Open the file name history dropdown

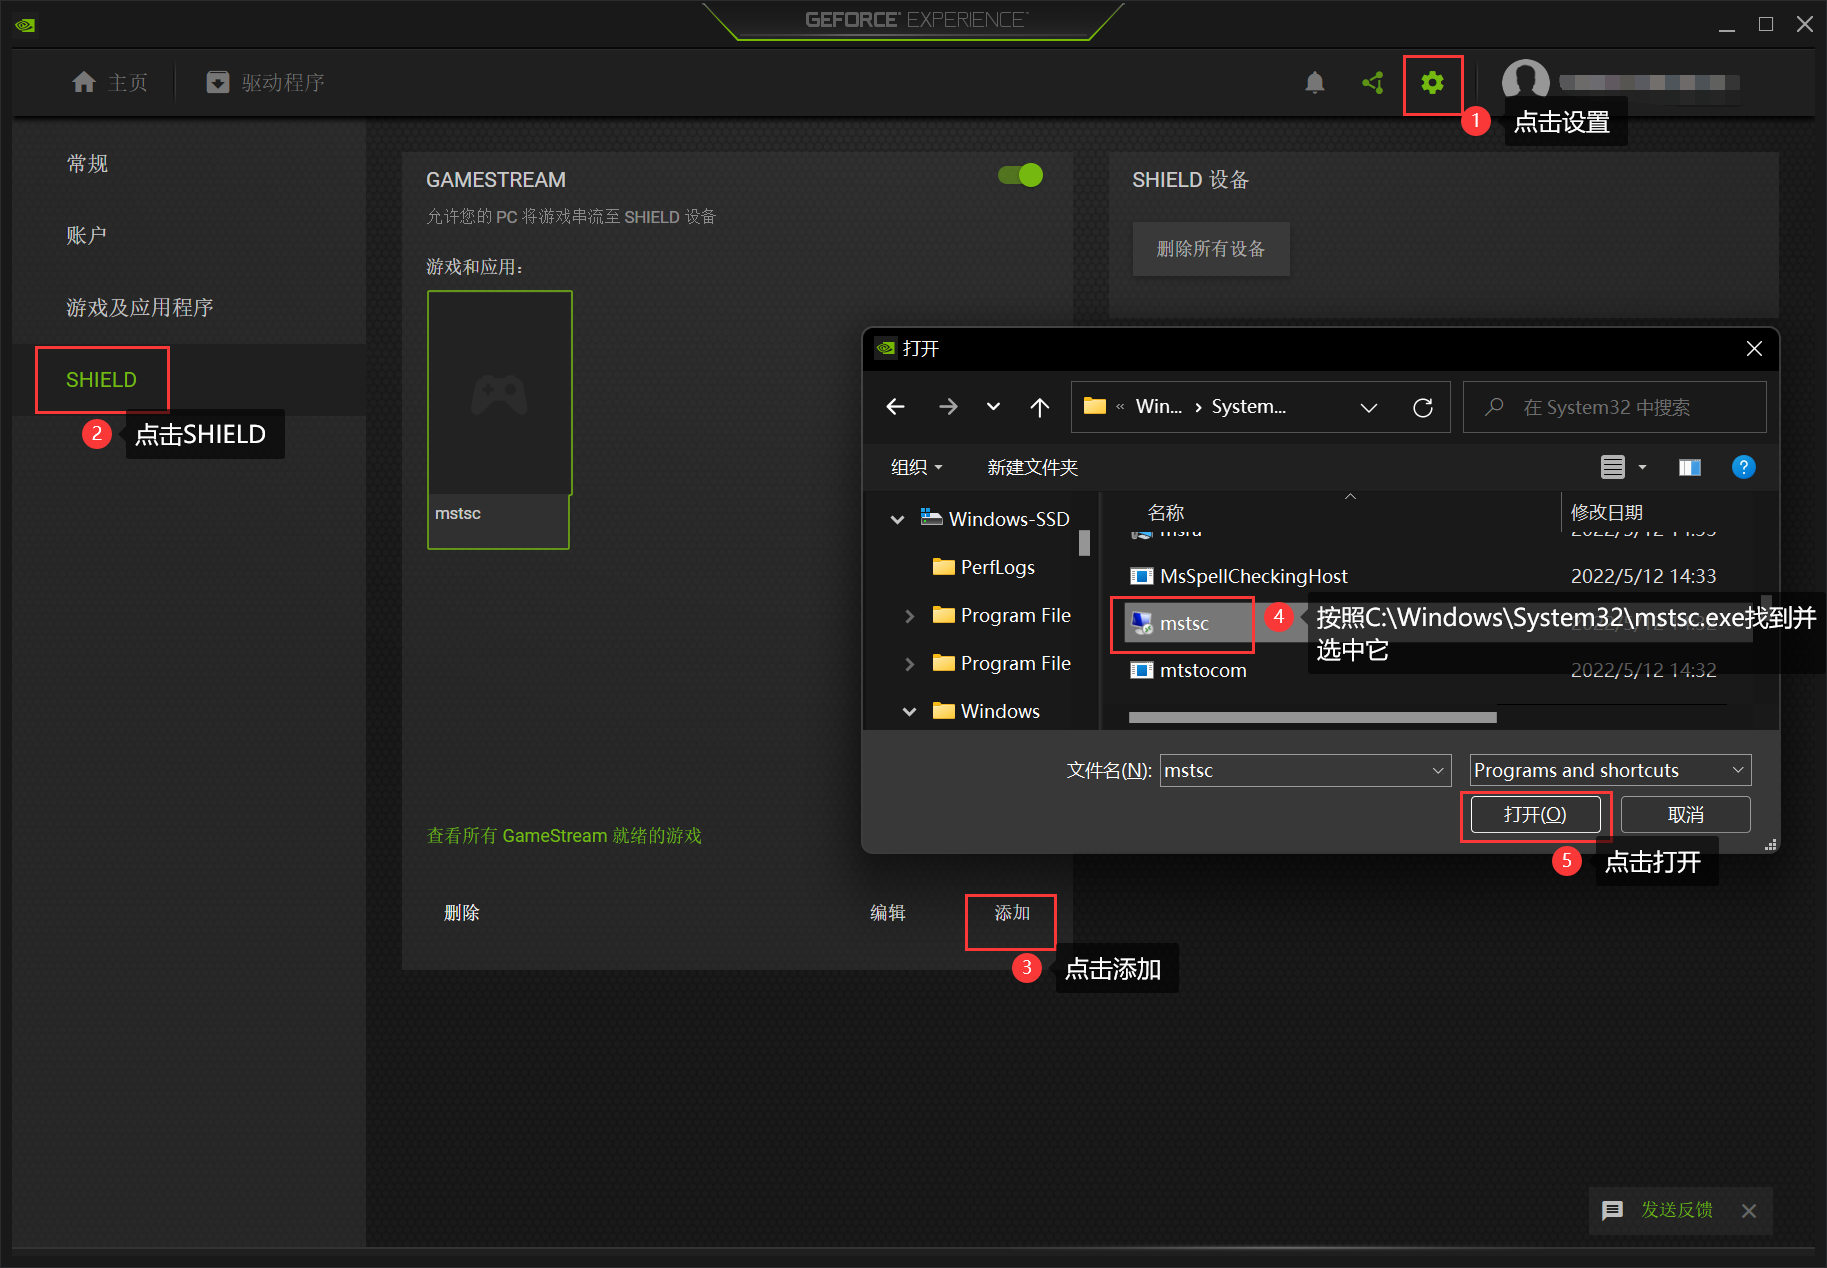(x=1438, y=770)
